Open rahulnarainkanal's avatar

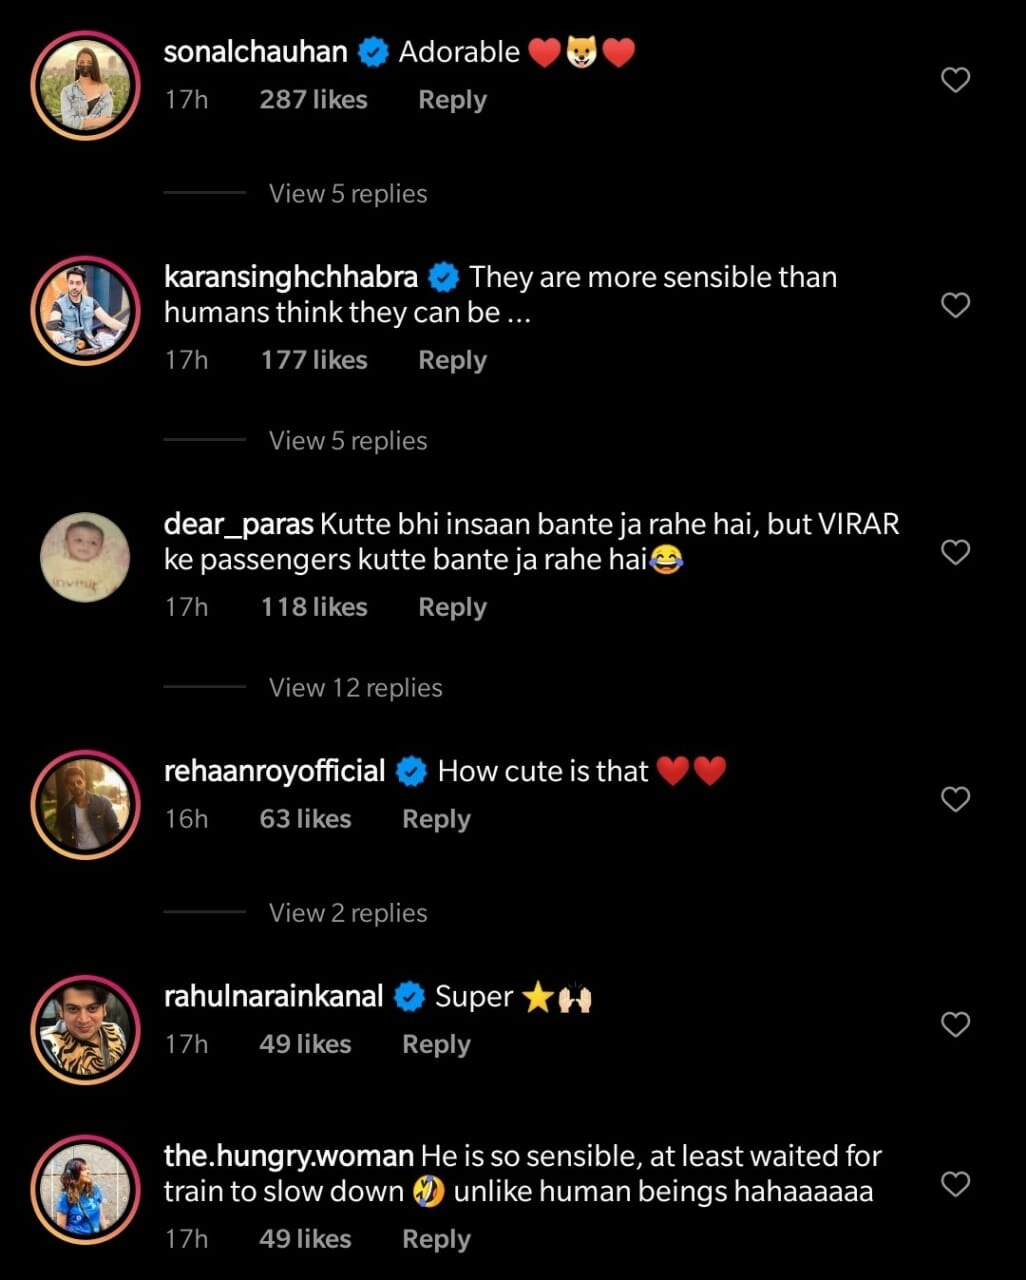86,1030
